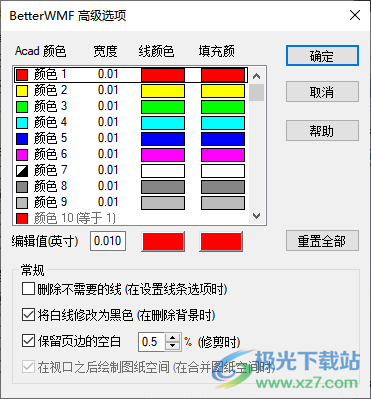Click the yellow icon for 颜色 2

(x=22, y=91)
